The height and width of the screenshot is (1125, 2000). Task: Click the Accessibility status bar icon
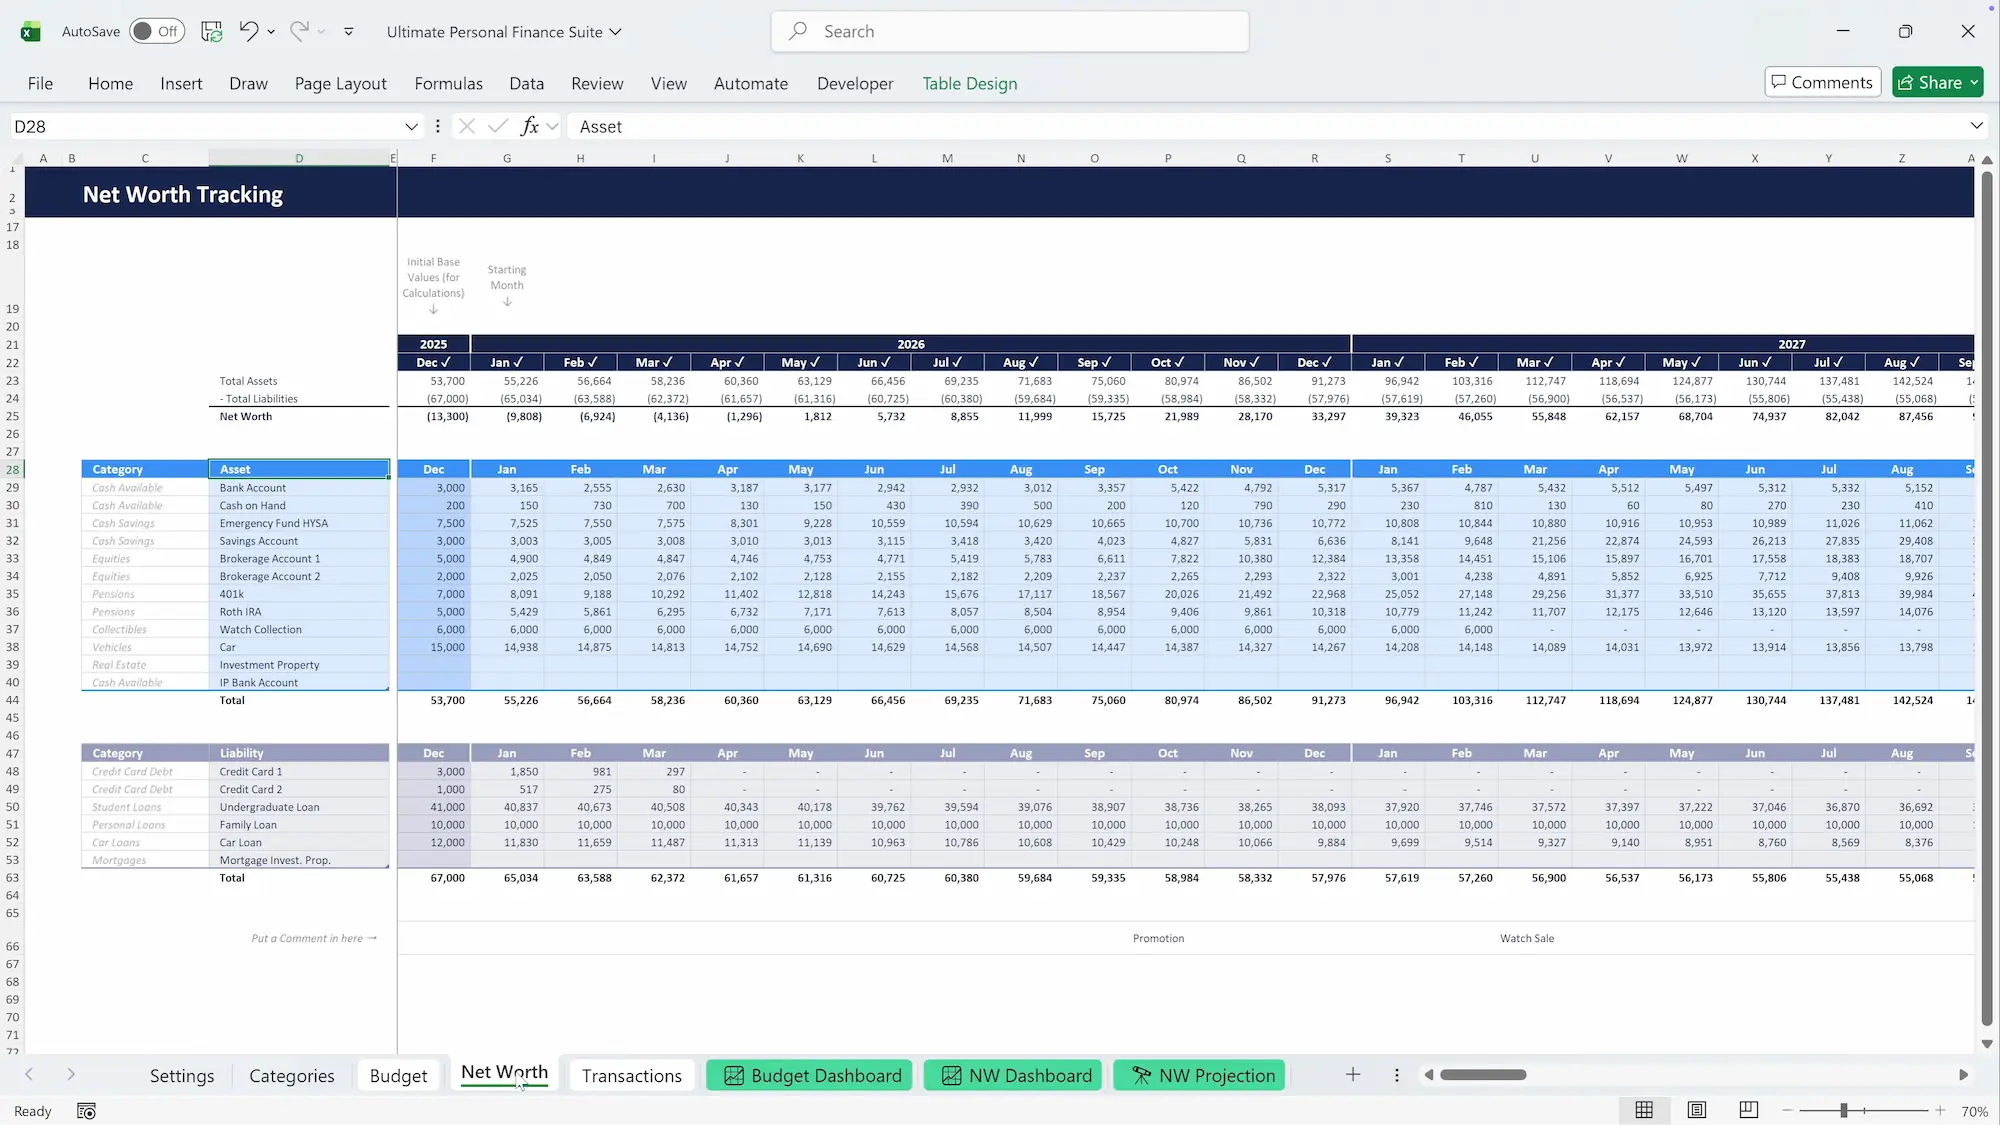tap(86, 1111)
